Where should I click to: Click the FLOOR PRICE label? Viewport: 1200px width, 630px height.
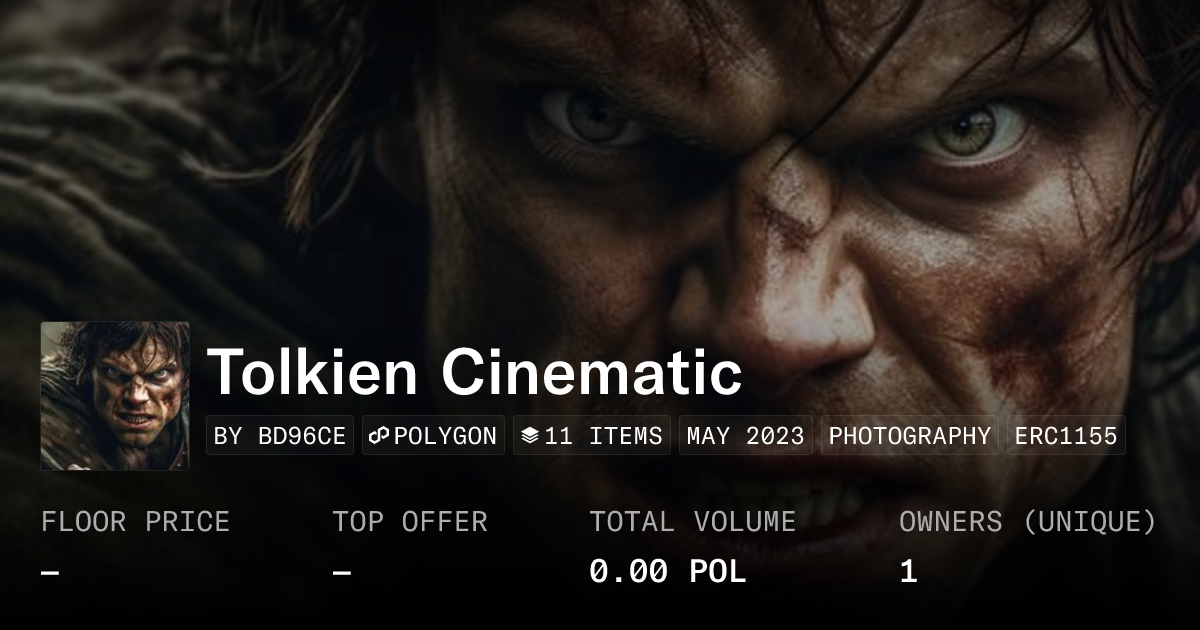[x=135, y=522]
